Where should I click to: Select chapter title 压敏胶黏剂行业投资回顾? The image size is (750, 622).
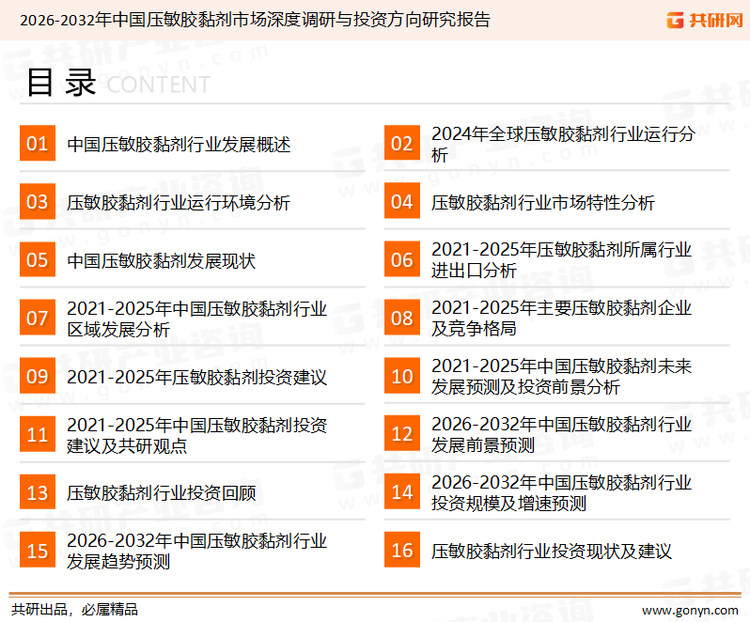tap(162, 493)
